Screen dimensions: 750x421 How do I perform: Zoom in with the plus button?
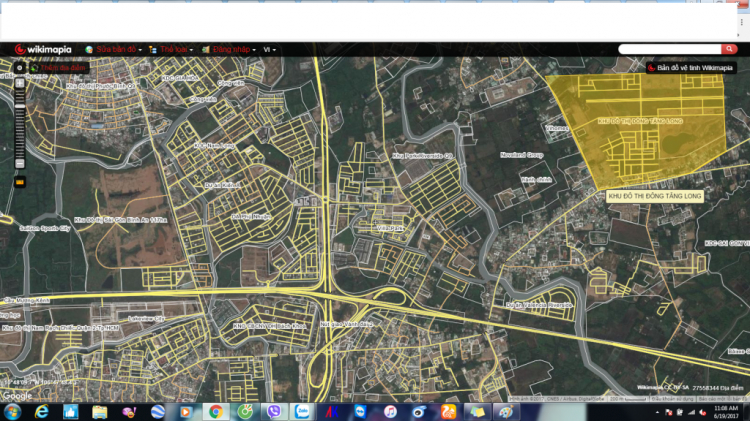tap(20, 83)
